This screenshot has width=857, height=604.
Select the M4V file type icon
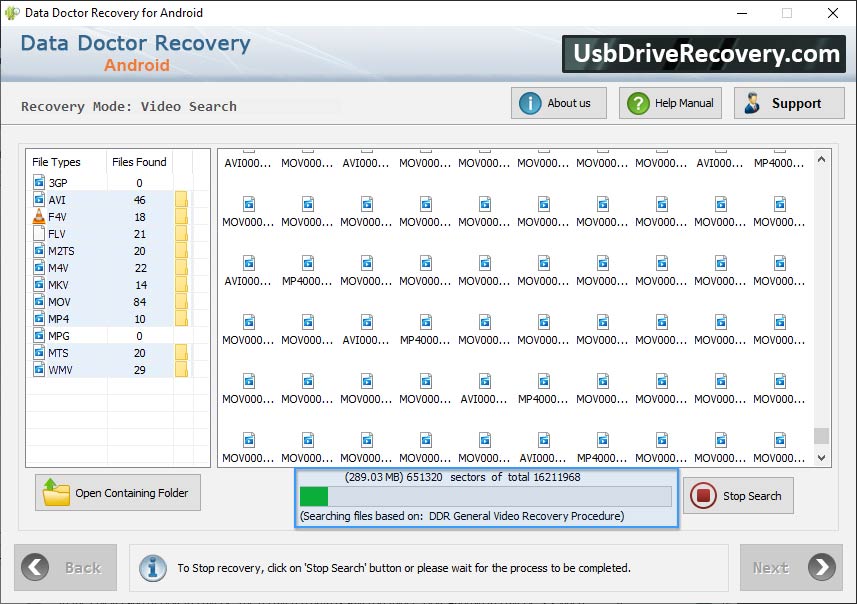coord(39,267)
